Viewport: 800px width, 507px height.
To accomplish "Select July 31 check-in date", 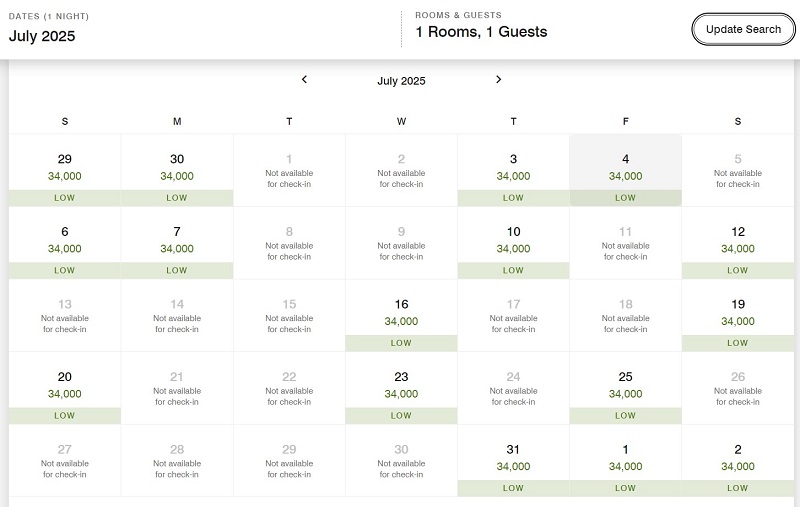I will [x=513, y=461].
